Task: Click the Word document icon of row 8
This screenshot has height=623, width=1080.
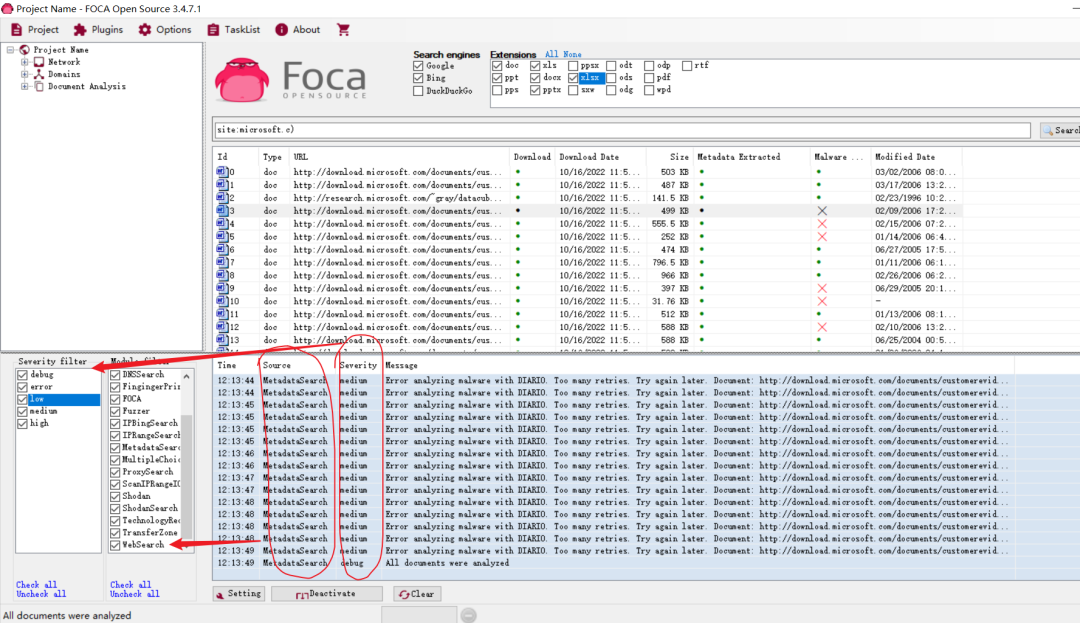Action: pos(222,275)
